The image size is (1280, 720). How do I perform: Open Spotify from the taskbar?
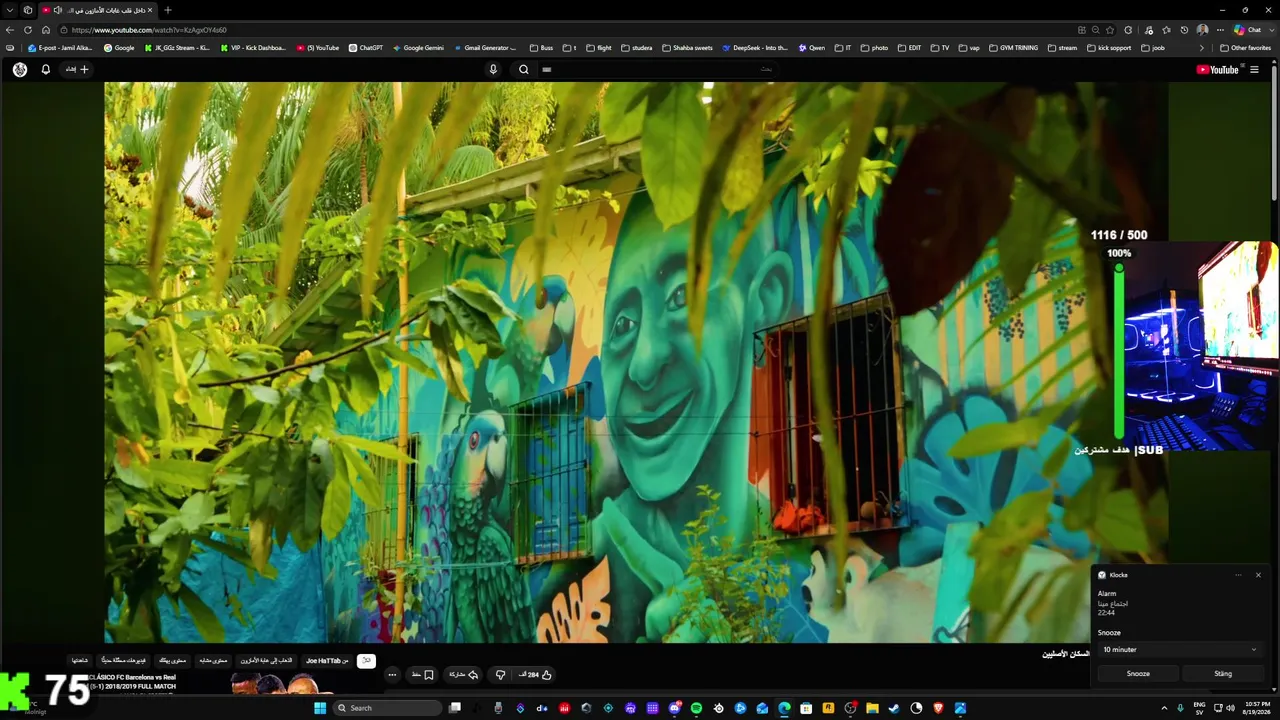coord(696,708)
